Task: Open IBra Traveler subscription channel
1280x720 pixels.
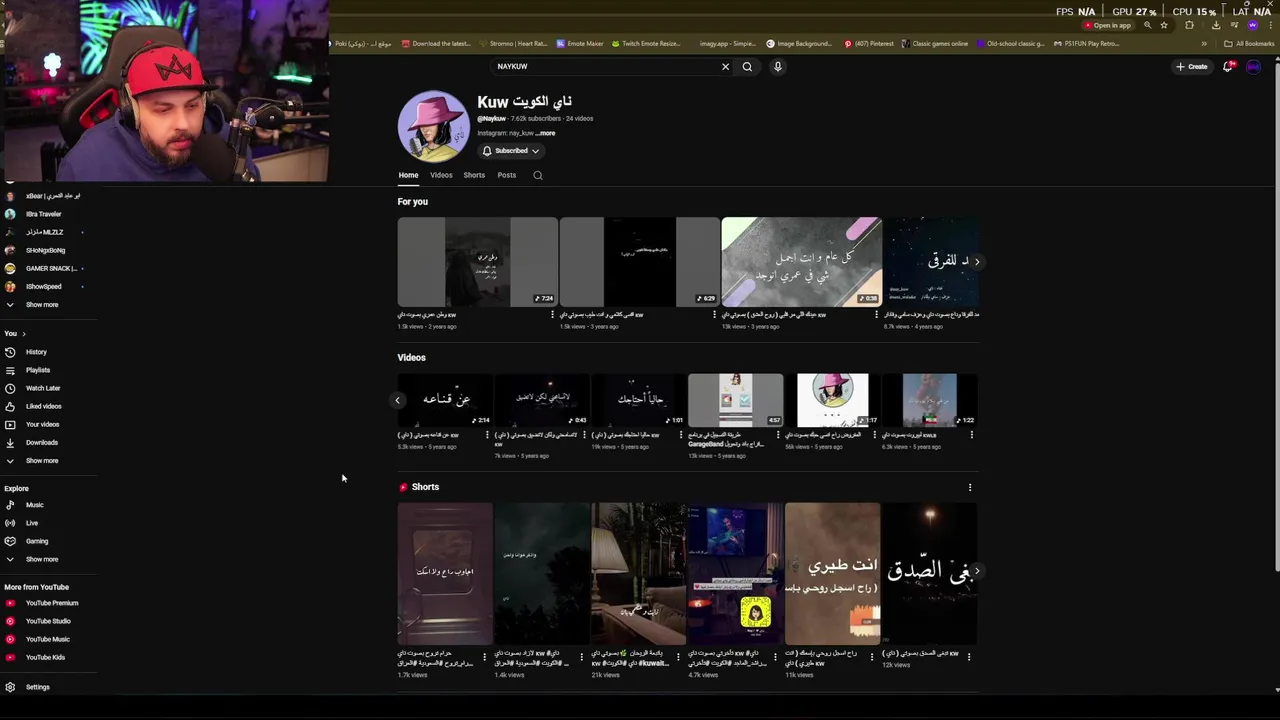Action: pyautogui.click(x=43, y=214)
